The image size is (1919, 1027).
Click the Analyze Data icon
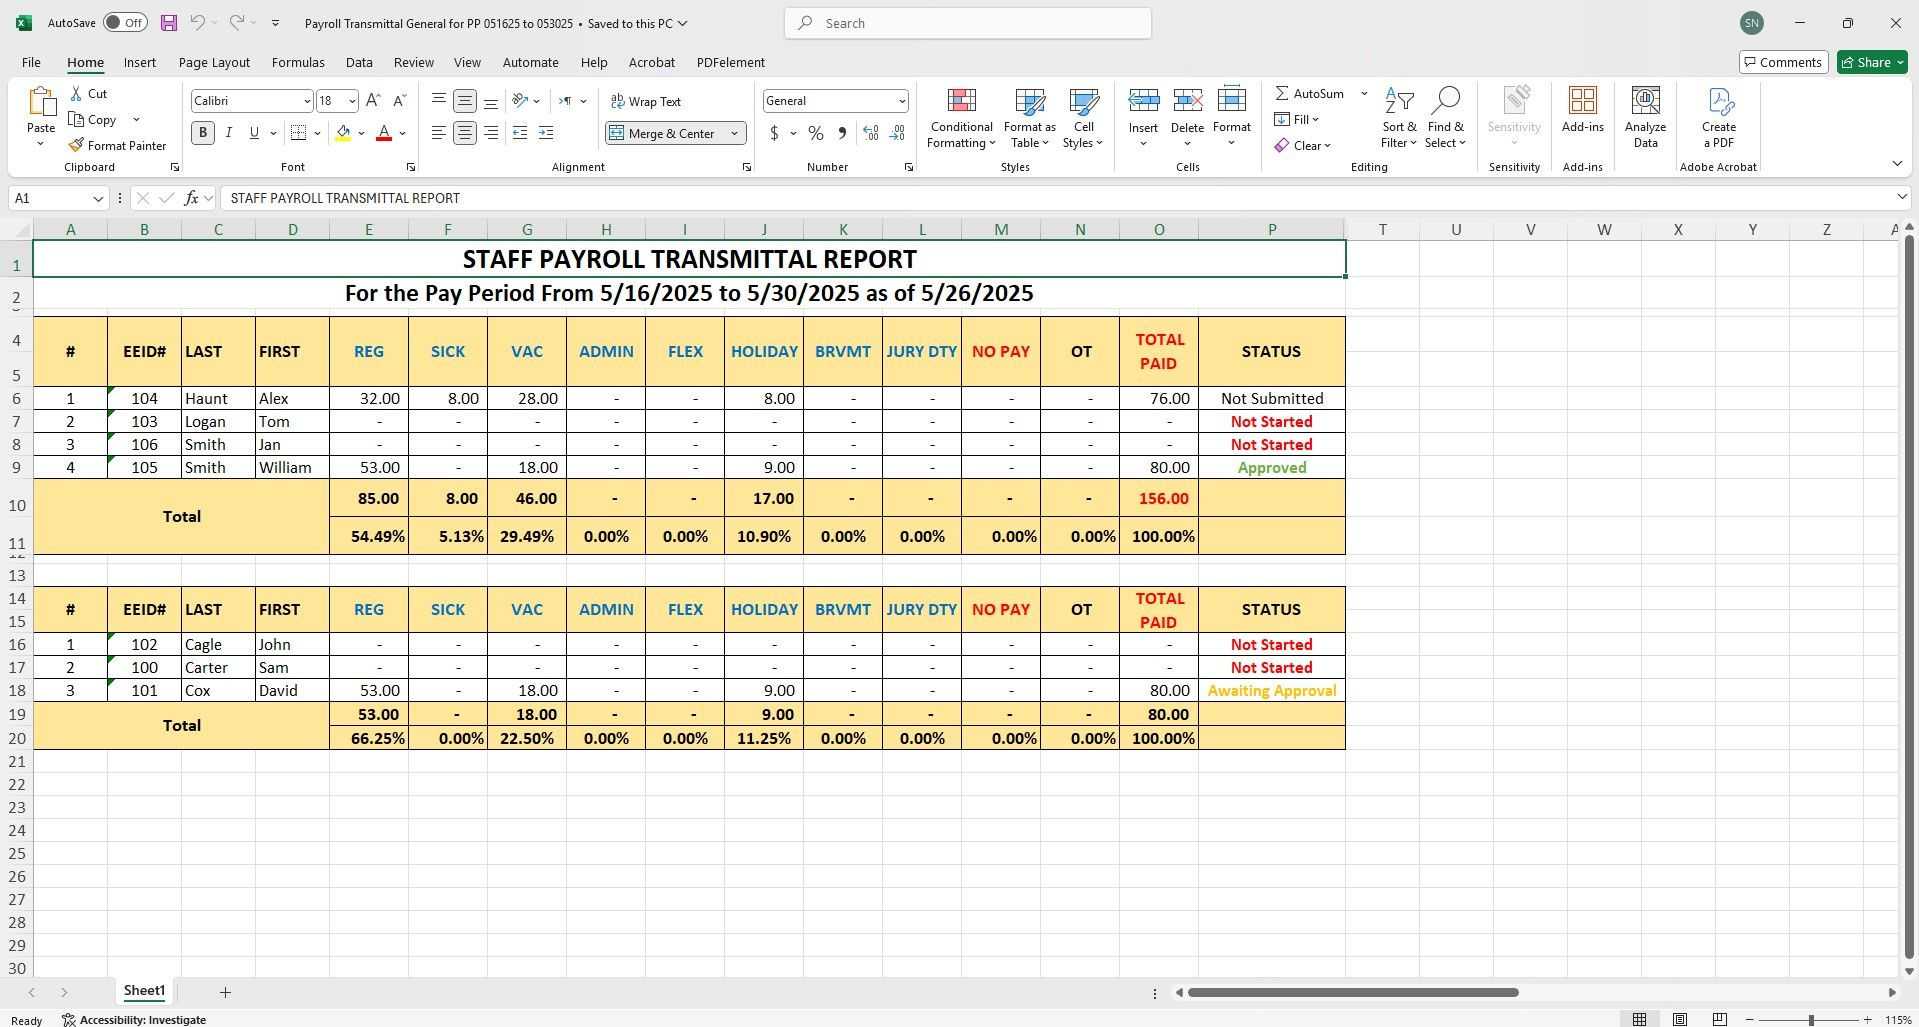point(1645,101)
